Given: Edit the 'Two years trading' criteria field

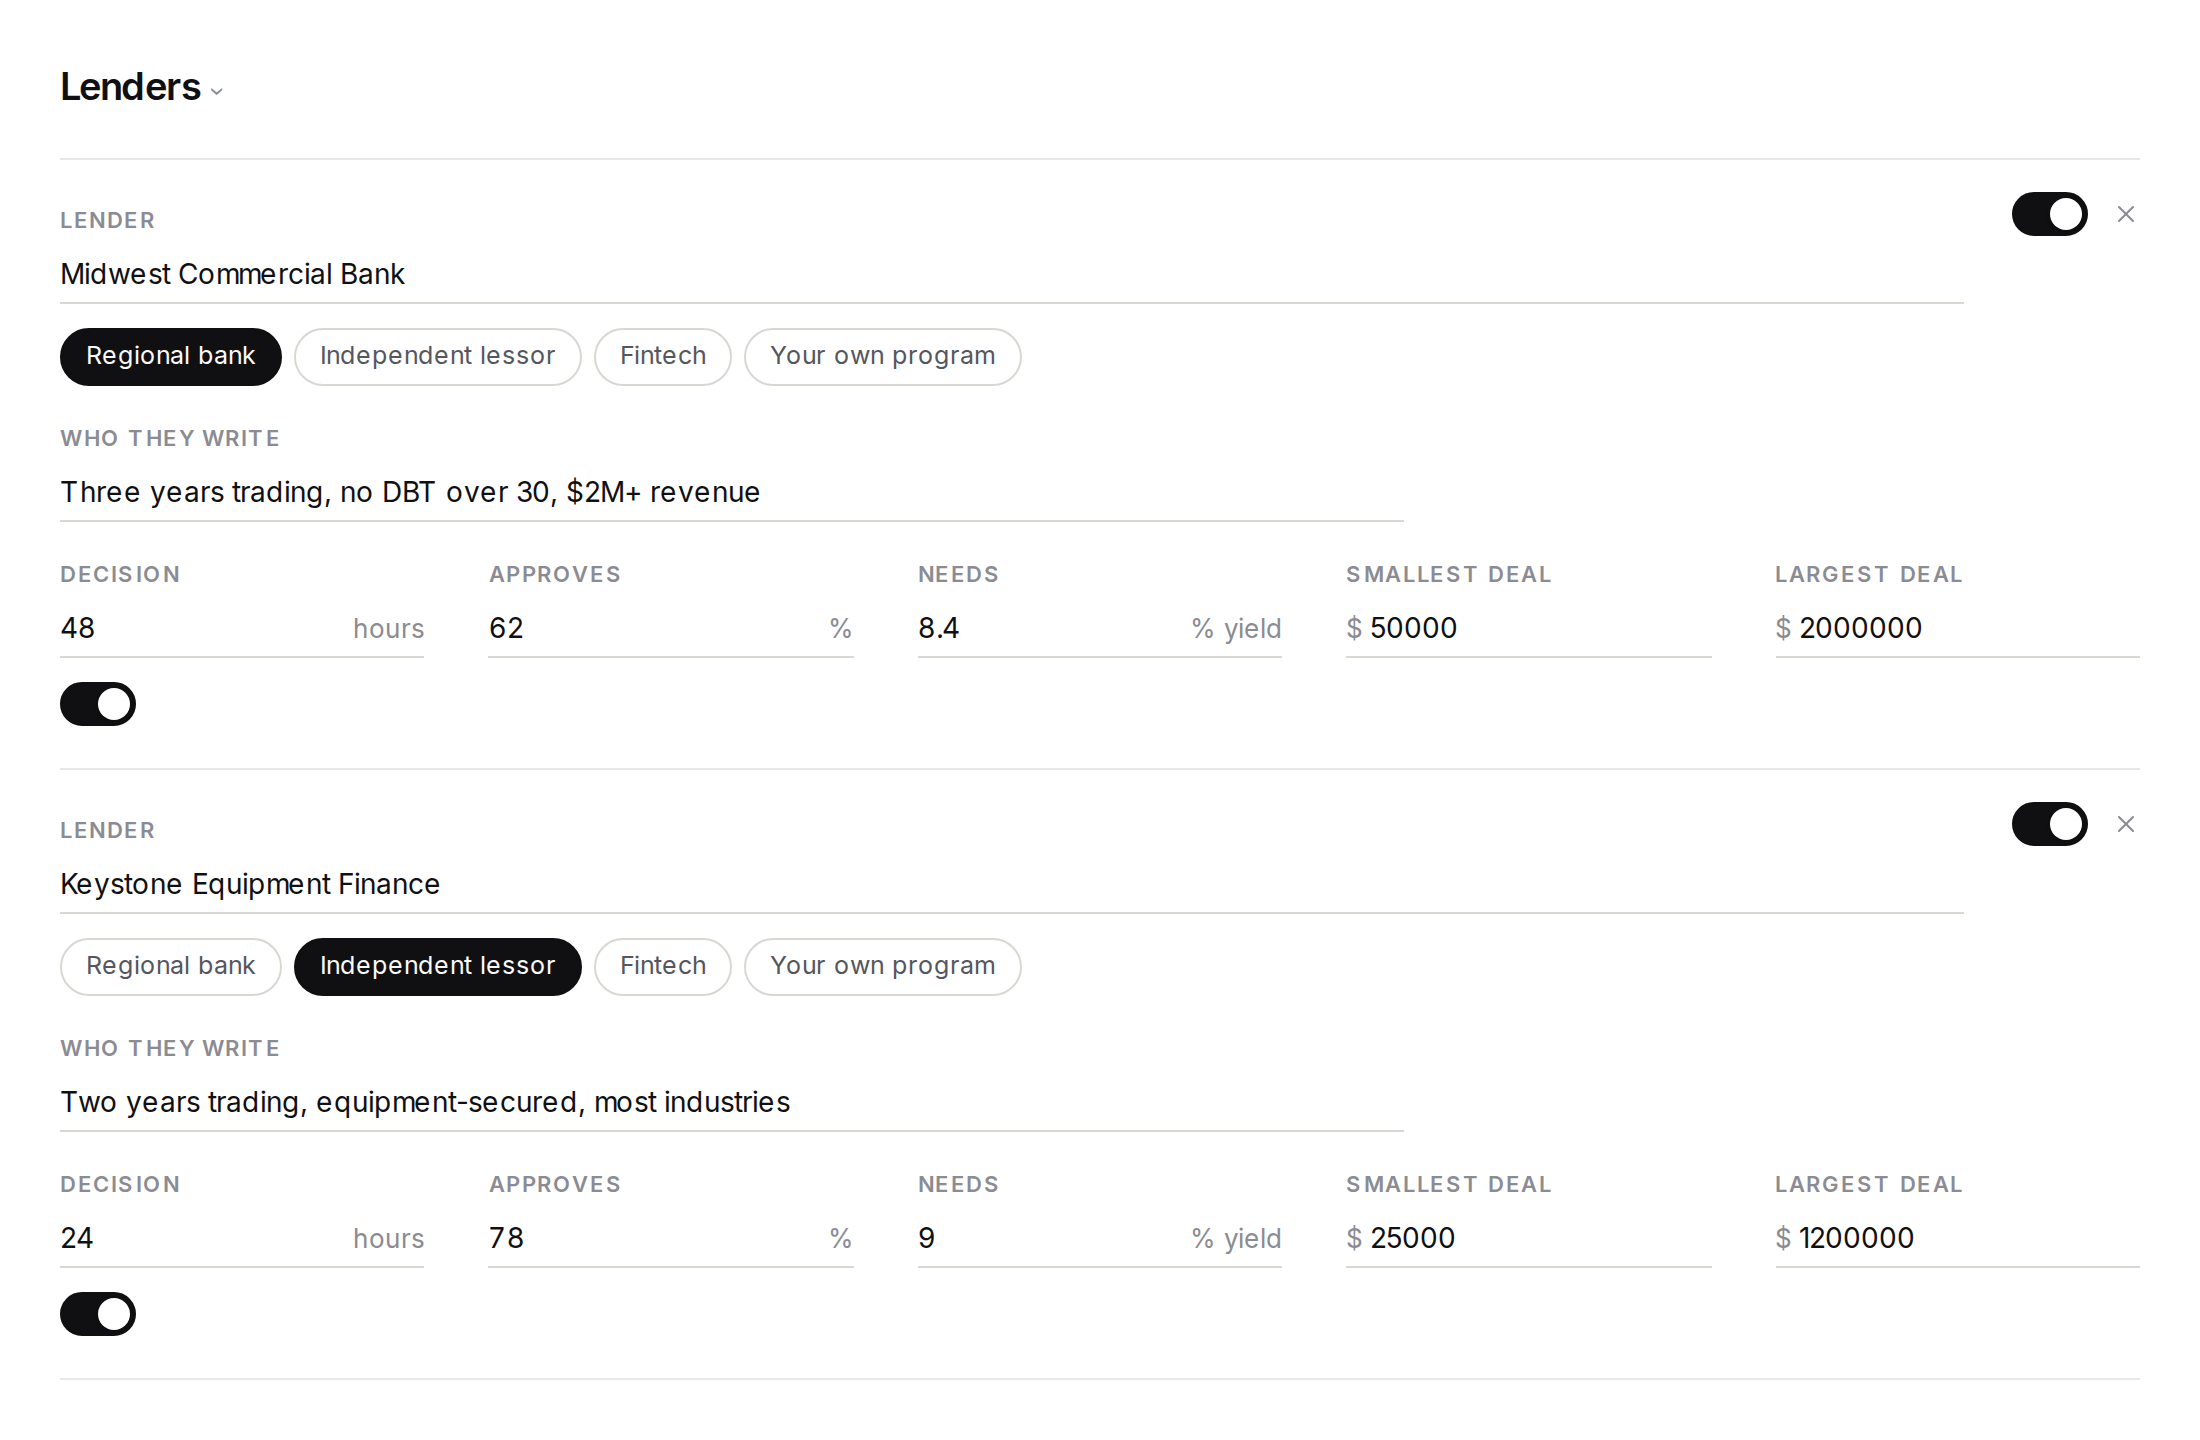Looking at the screenshot, I should [x=732, y=1102].
